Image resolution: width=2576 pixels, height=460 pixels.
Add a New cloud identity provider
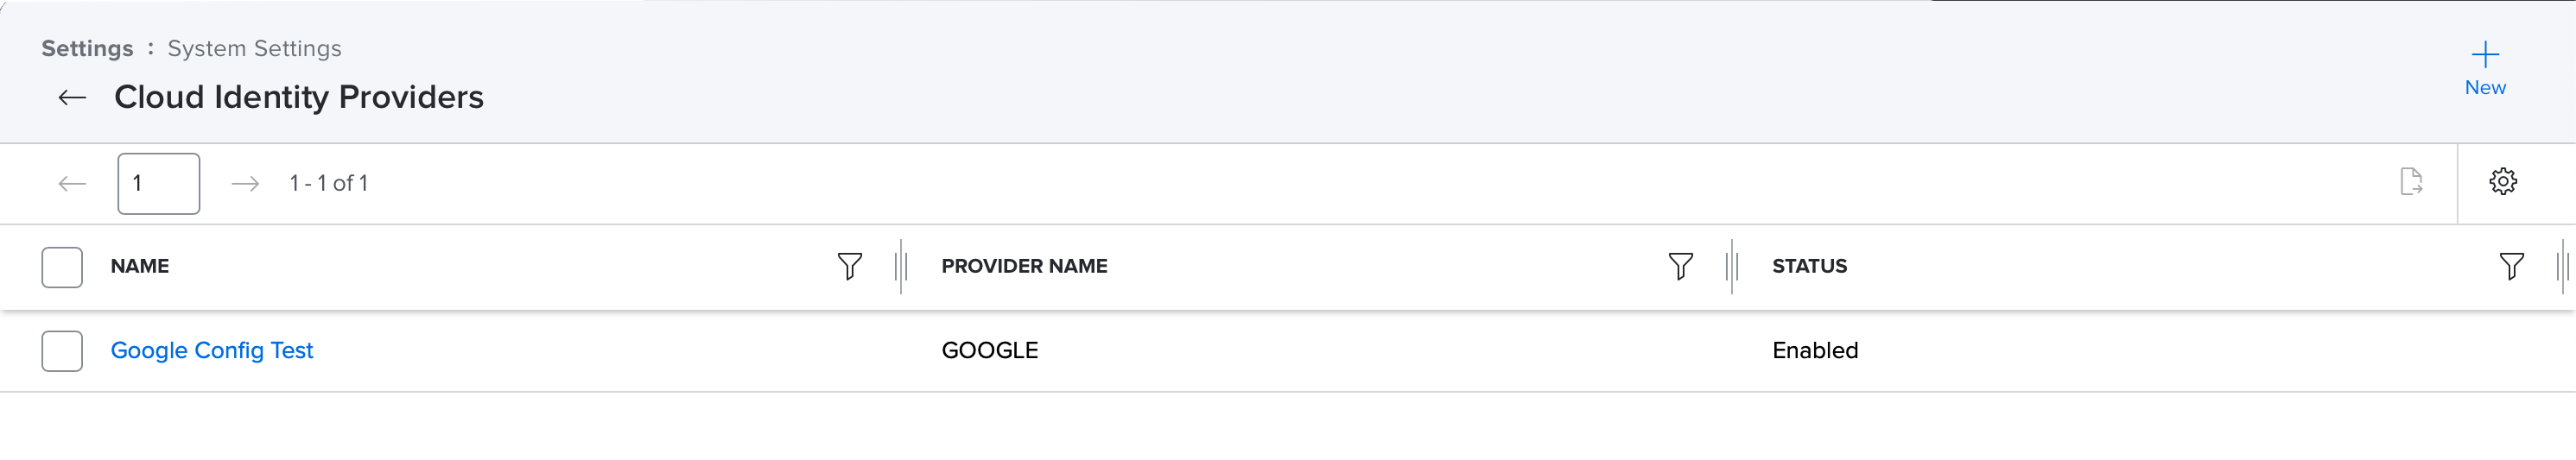[x=2484, y=69]
